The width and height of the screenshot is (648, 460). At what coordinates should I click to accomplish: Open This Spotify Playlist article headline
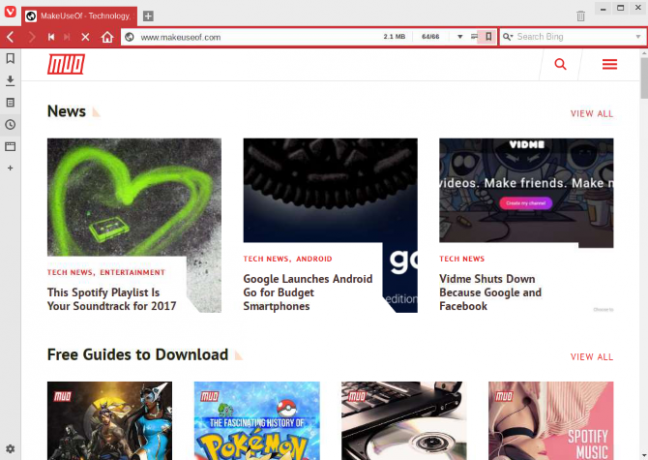[x=112, y=299]
